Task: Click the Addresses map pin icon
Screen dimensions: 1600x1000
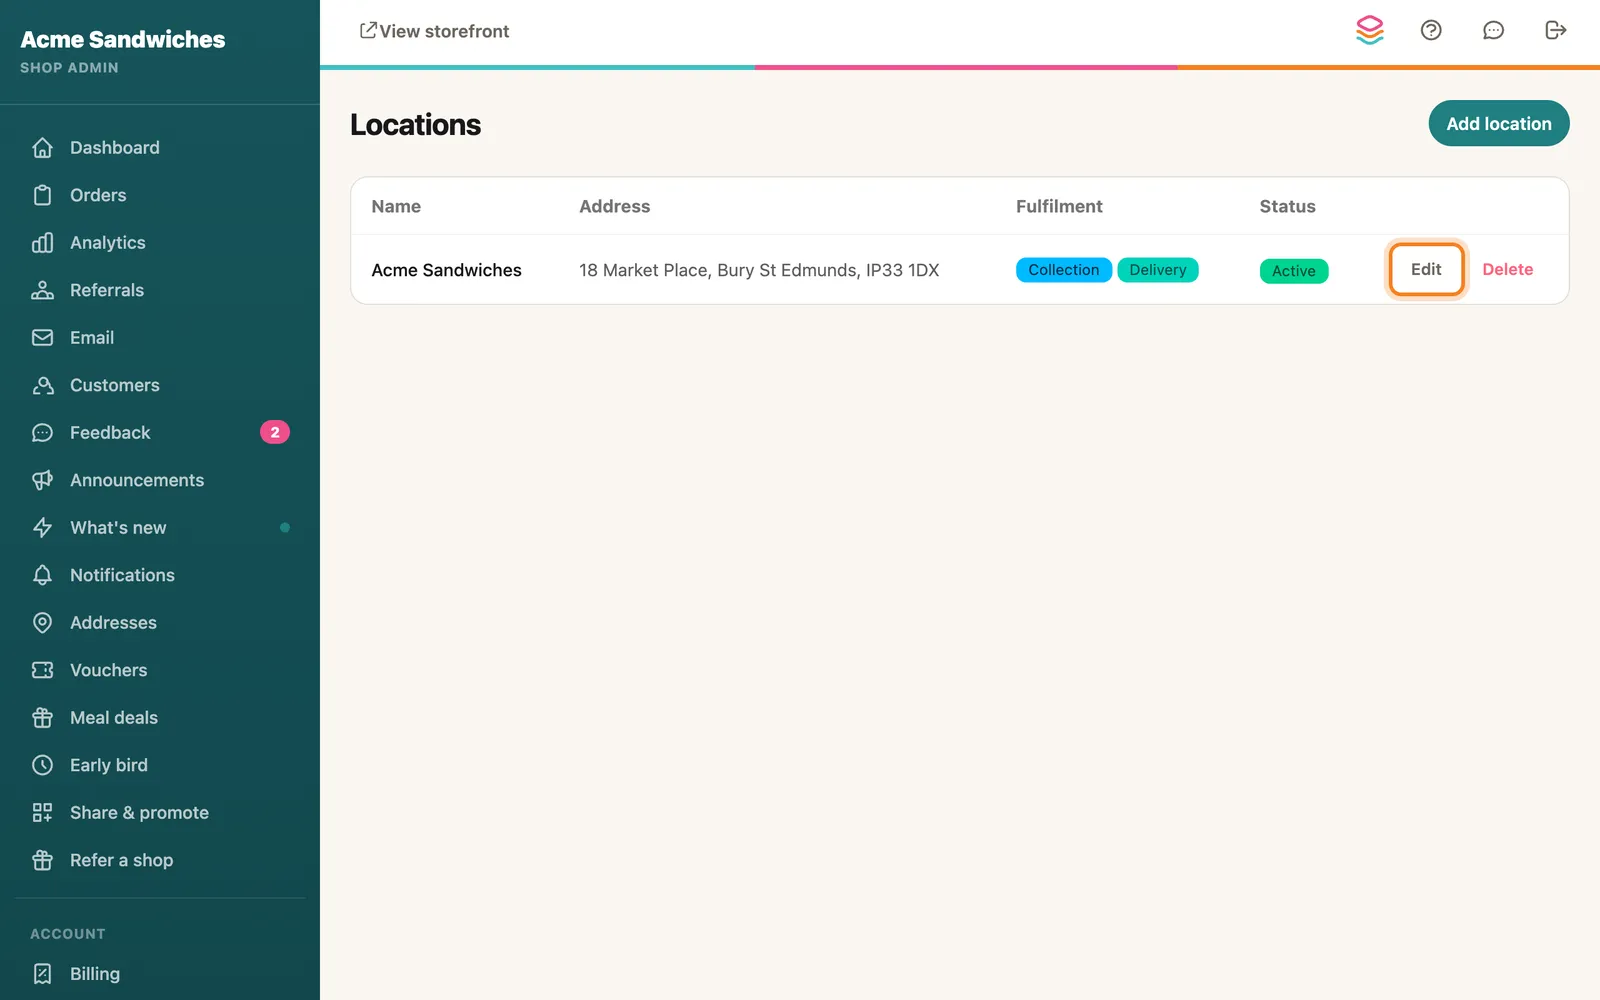Action: pyautogui.click(x=42, y=623)
